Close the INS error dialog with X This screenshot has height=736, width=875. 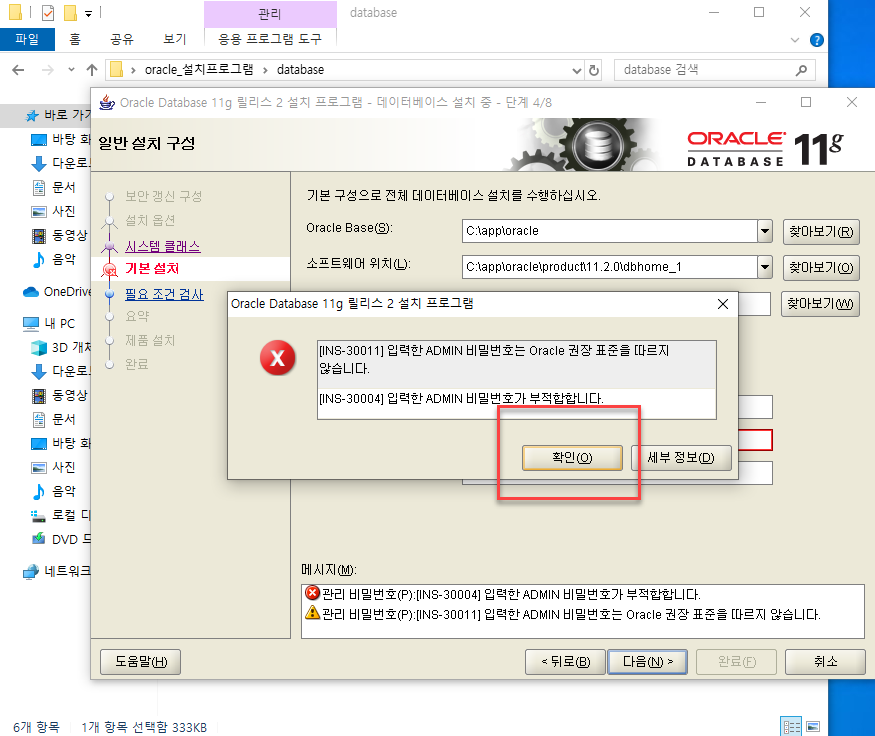tap(723, 304)
